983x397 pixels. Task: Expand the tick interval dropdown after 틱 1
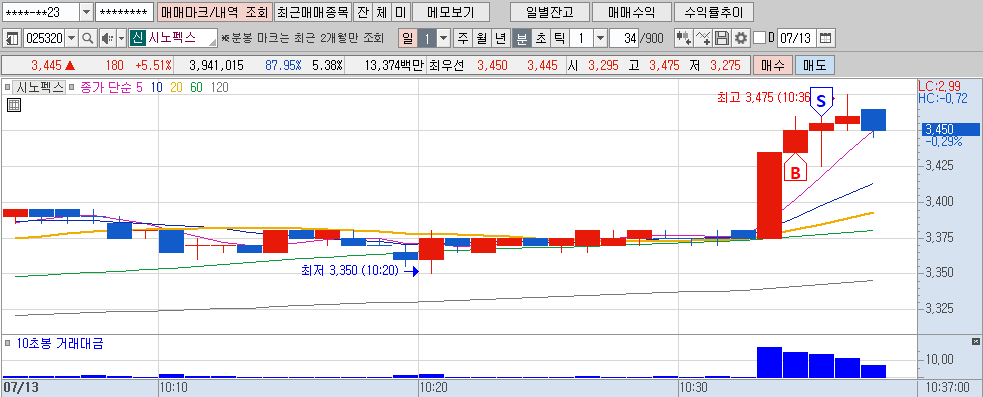(601, 38)
